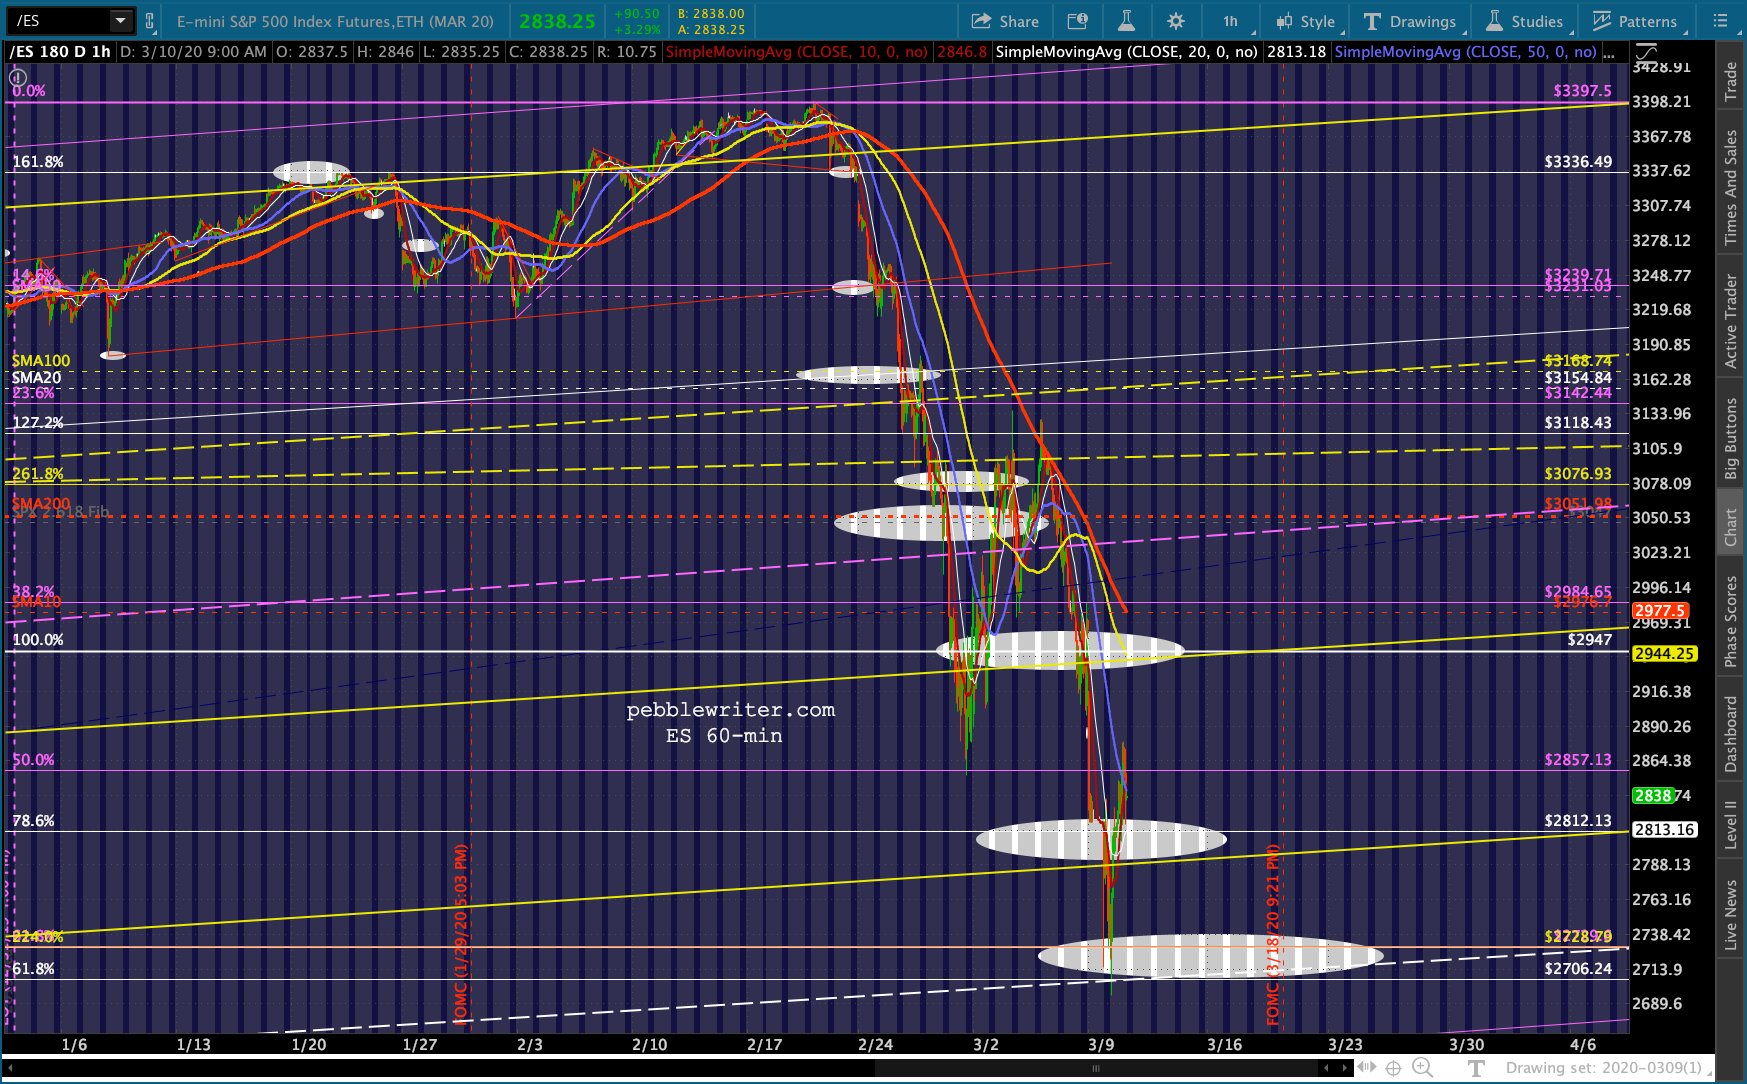Viewport: 1747px width, 1084px height.
Task: Click the zoom in magnifier icon
Action: pos(1421,1068)
